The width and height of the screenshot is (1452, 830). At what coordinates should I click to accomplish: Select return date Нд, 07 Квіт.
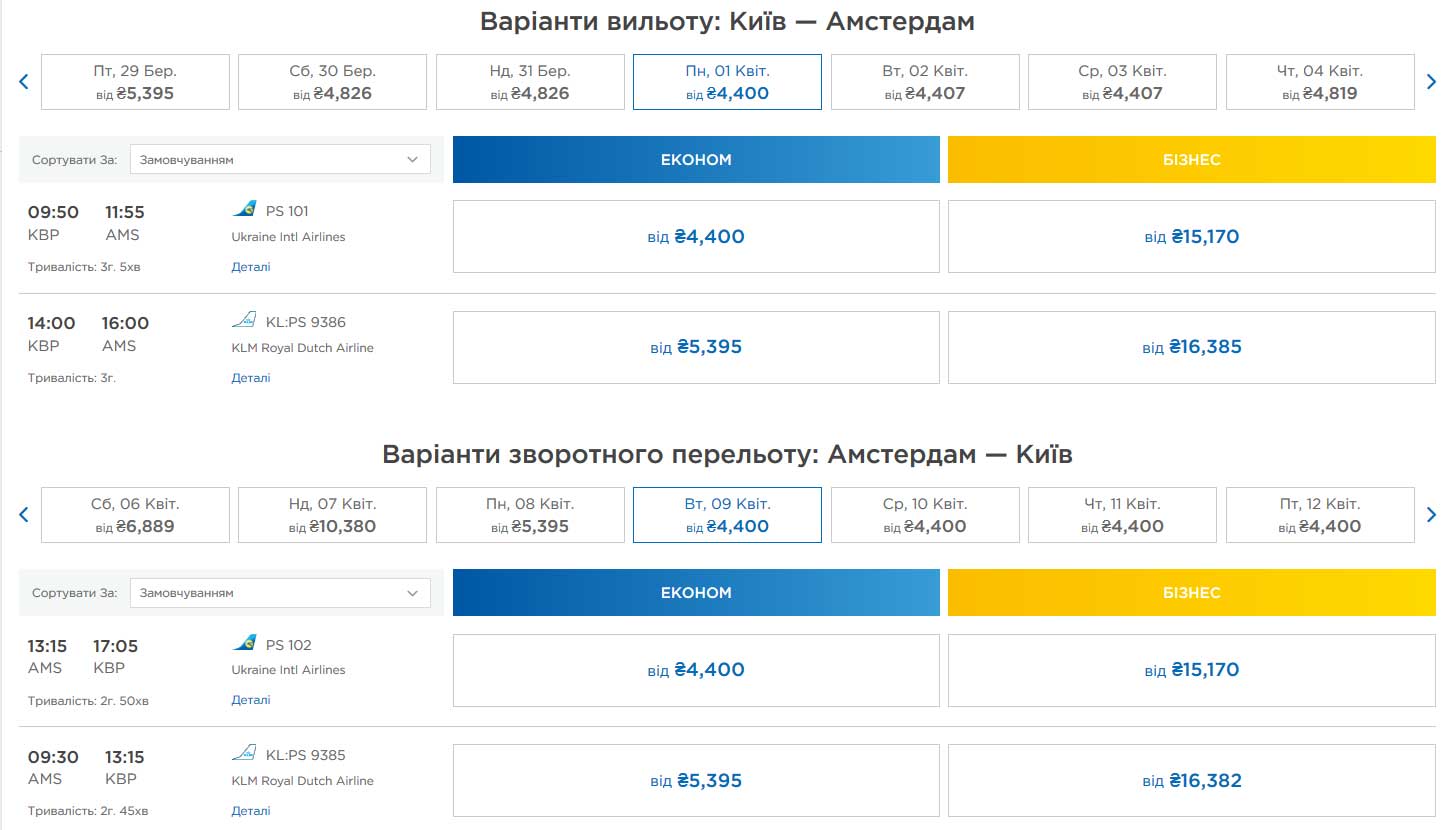tap(332, 515)
